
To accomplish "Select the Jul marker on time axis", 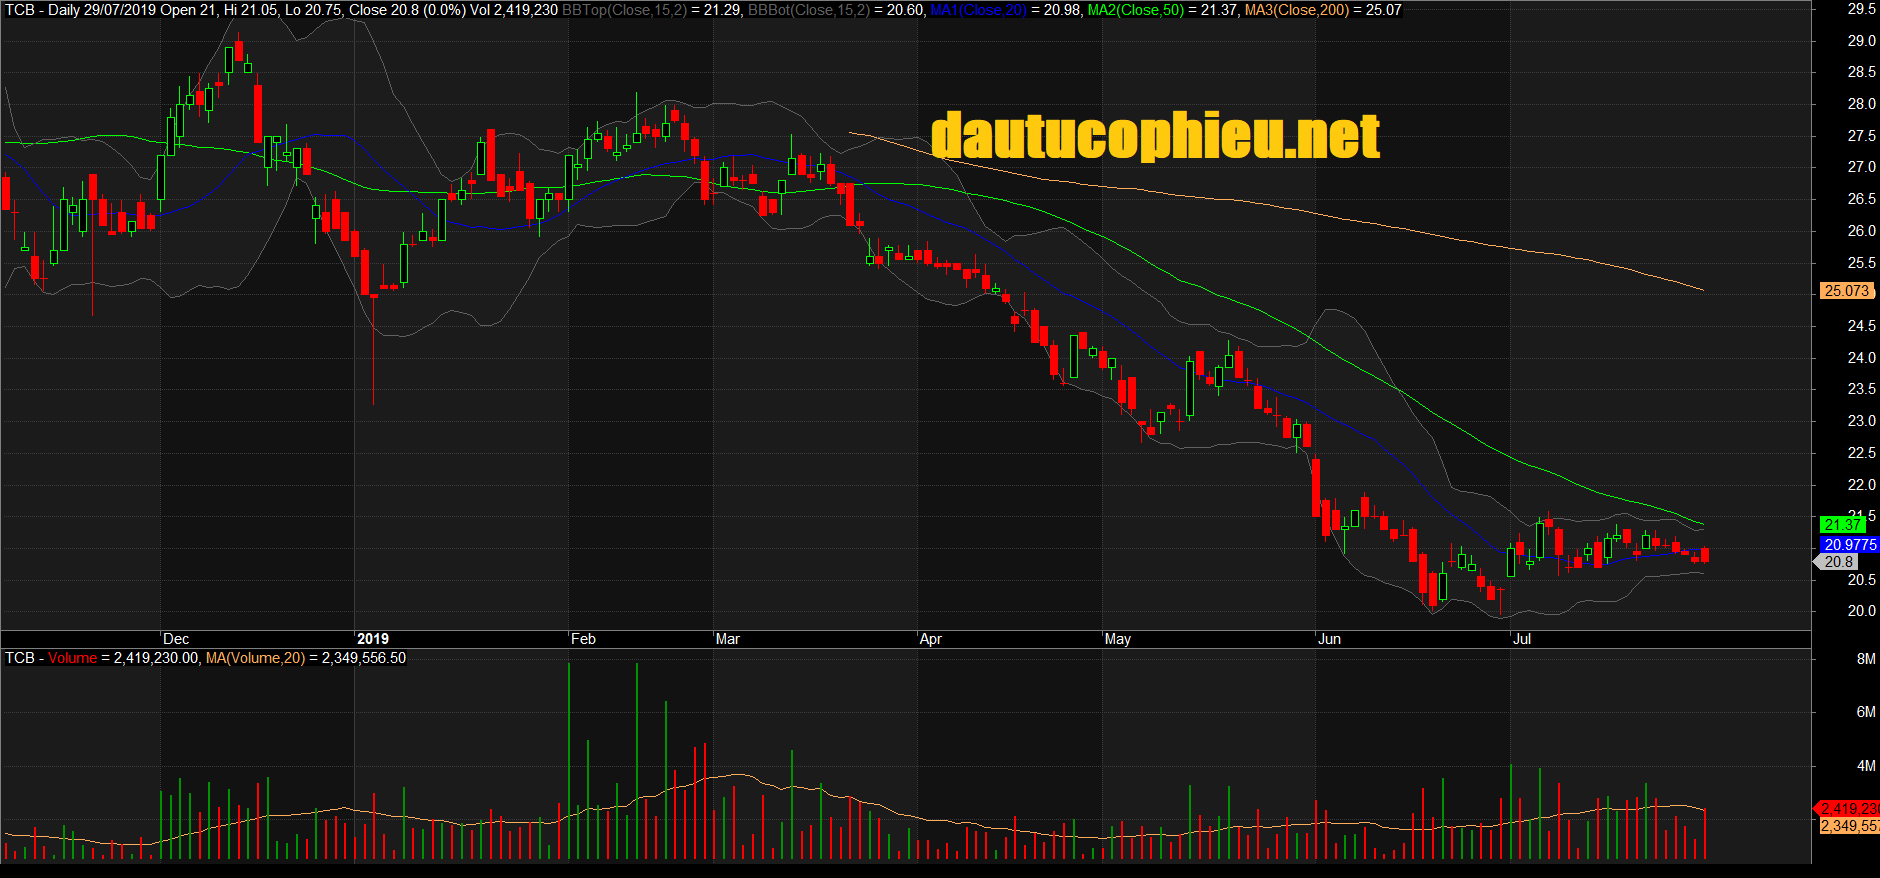I will pyautogui.click(x=1521, y=639).
